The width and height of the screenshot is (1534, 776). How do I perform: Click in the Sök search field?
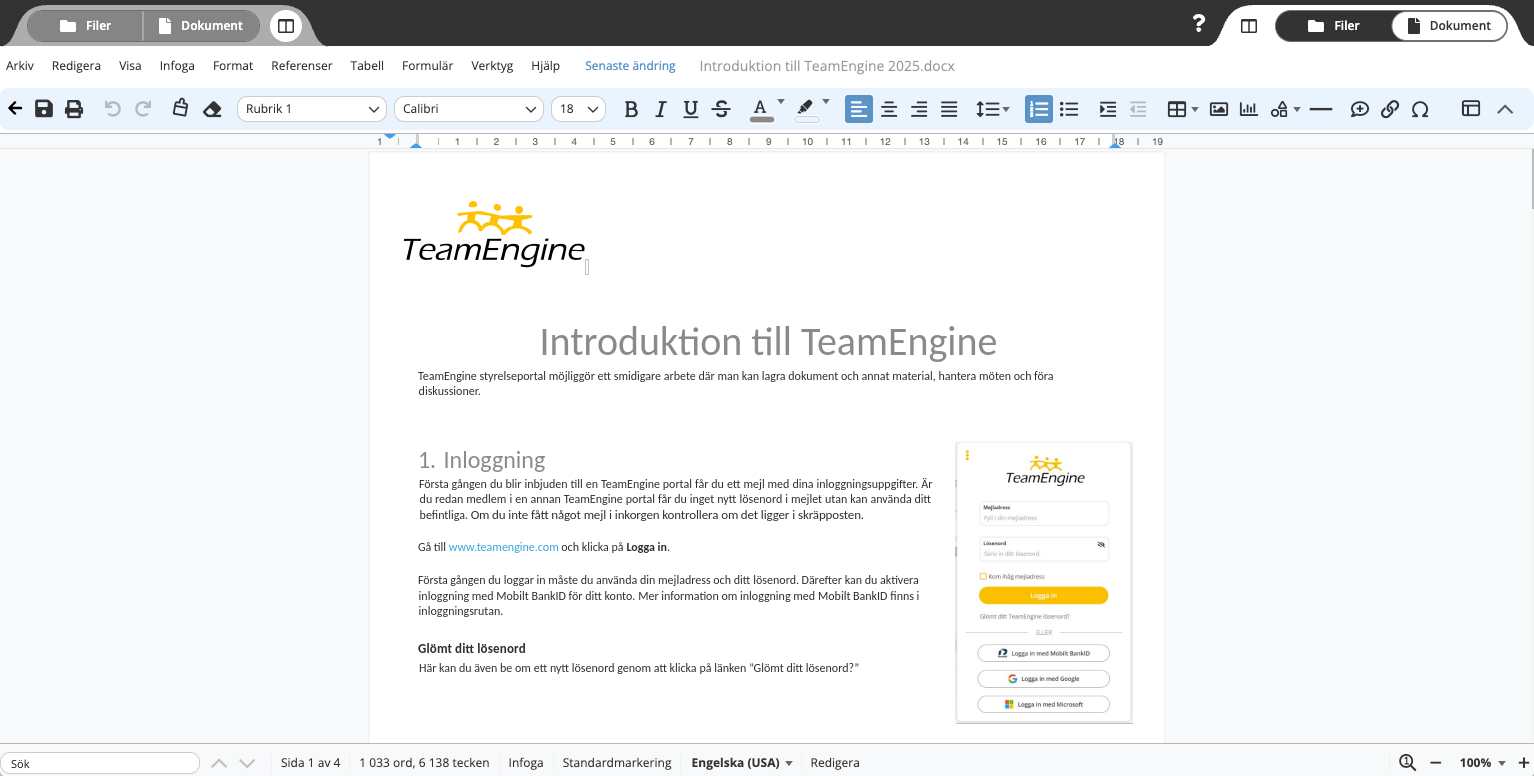(100, 763)
